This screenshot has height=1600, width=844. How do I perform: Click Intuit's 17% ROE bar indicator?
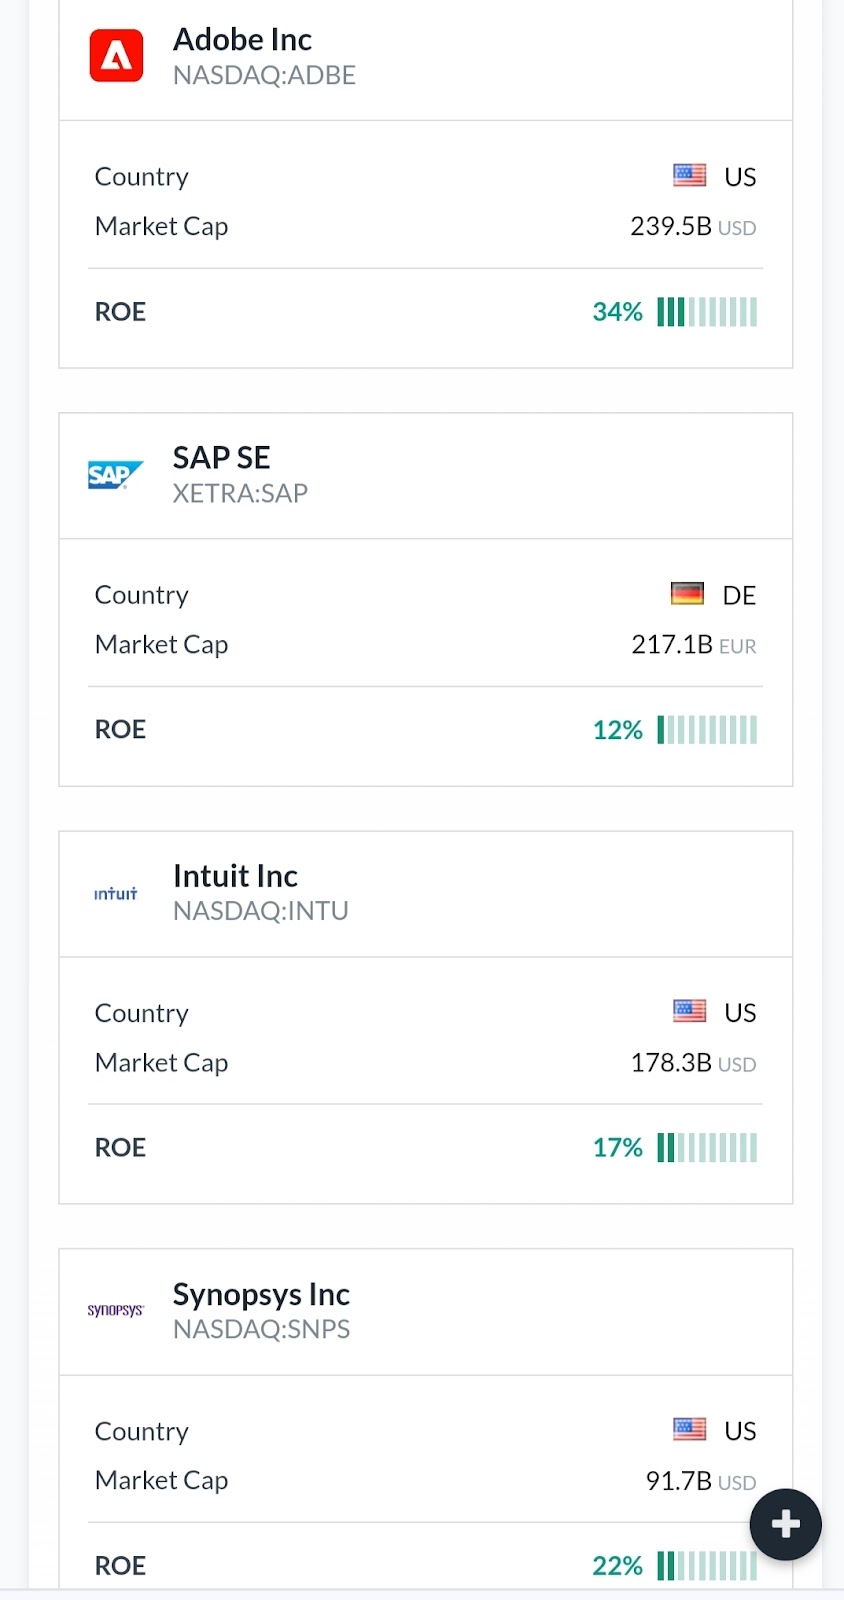click(707, 1148)
